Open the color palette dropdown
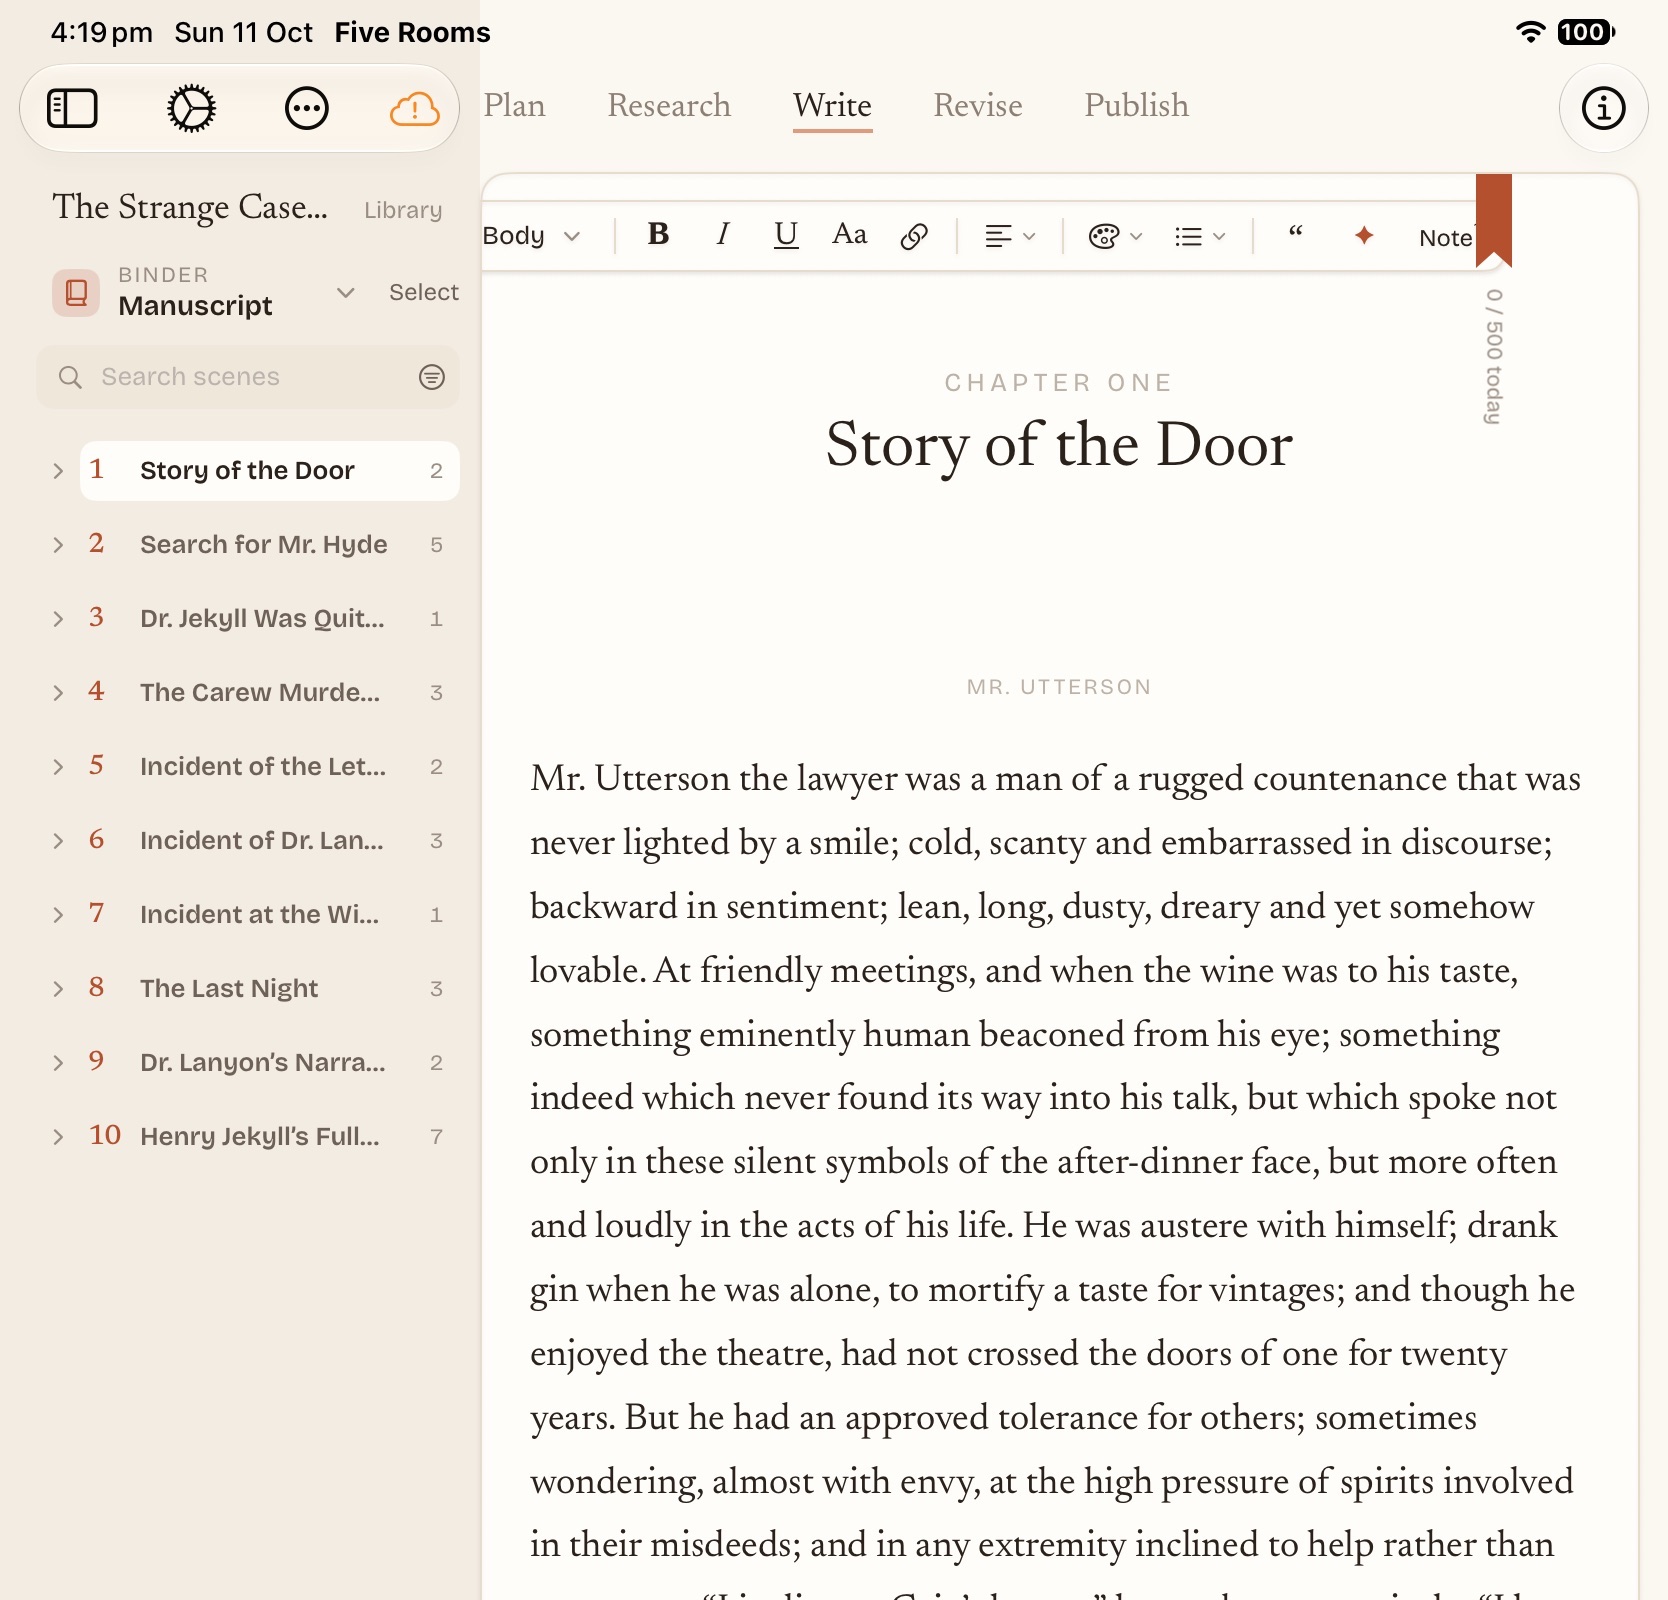The image size is (1668, 1600). click(1115, 236)
